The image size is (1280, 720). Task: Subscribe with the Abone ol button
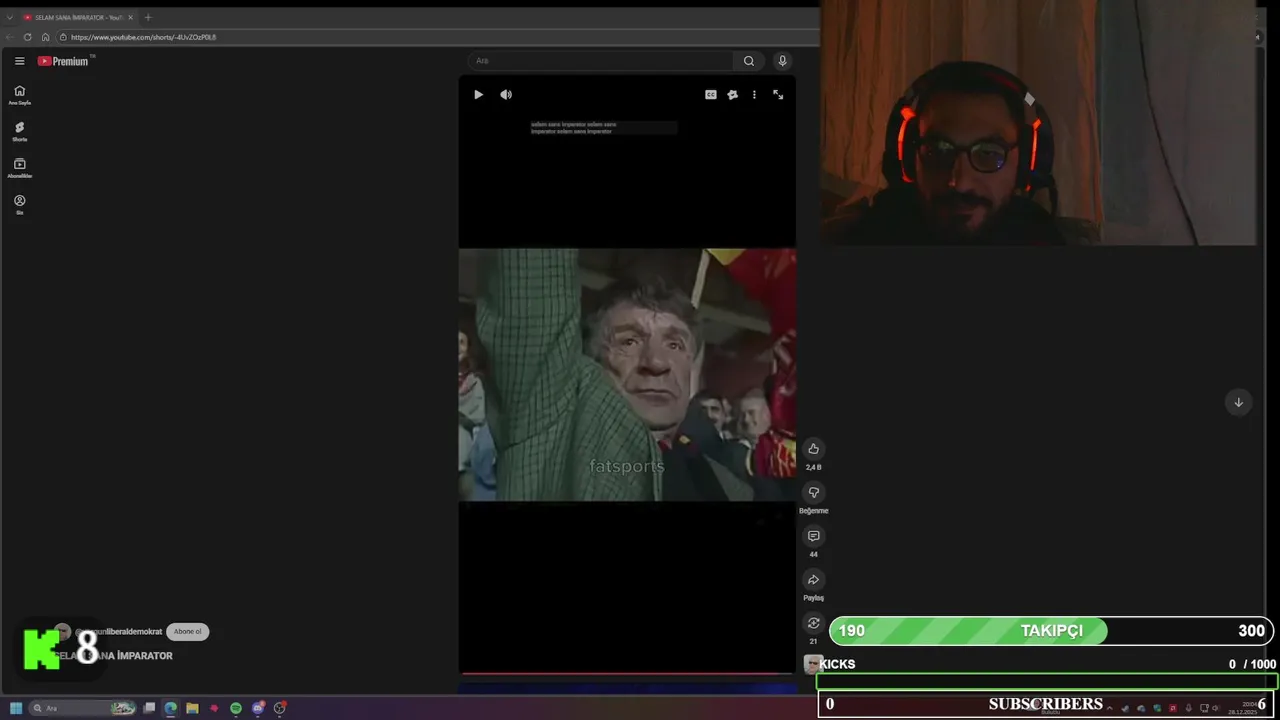[187, 631]
